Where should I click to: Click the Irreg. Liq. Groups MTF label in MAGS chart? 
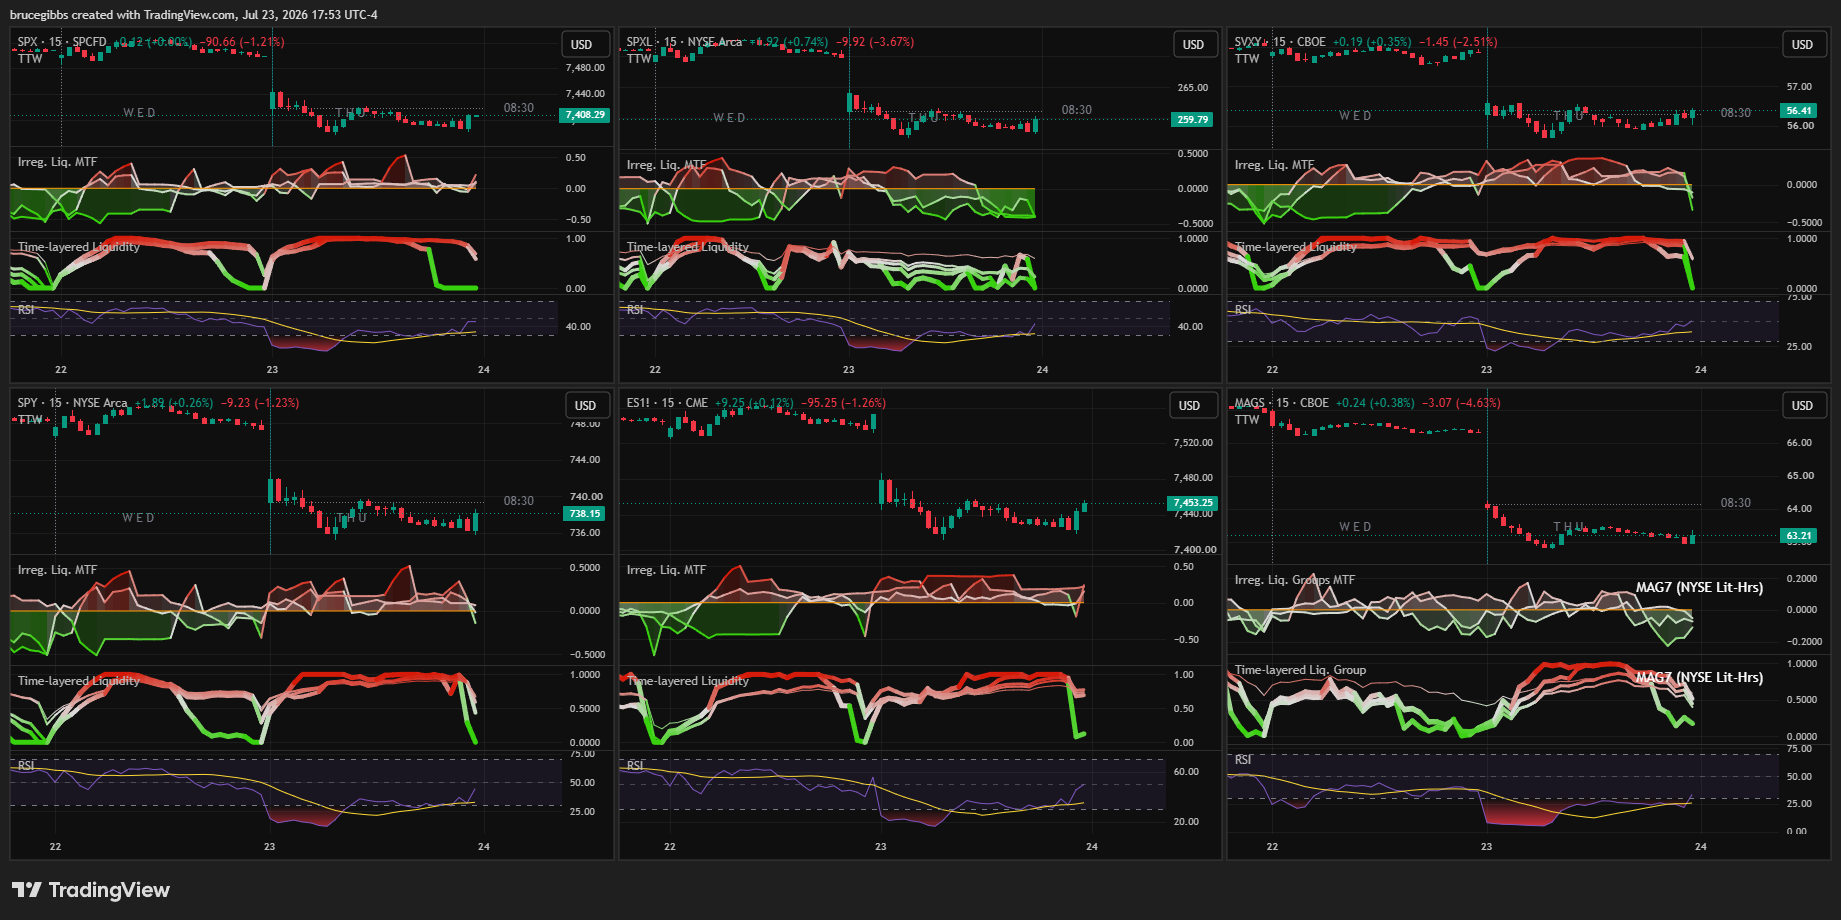coord(1294,580)
